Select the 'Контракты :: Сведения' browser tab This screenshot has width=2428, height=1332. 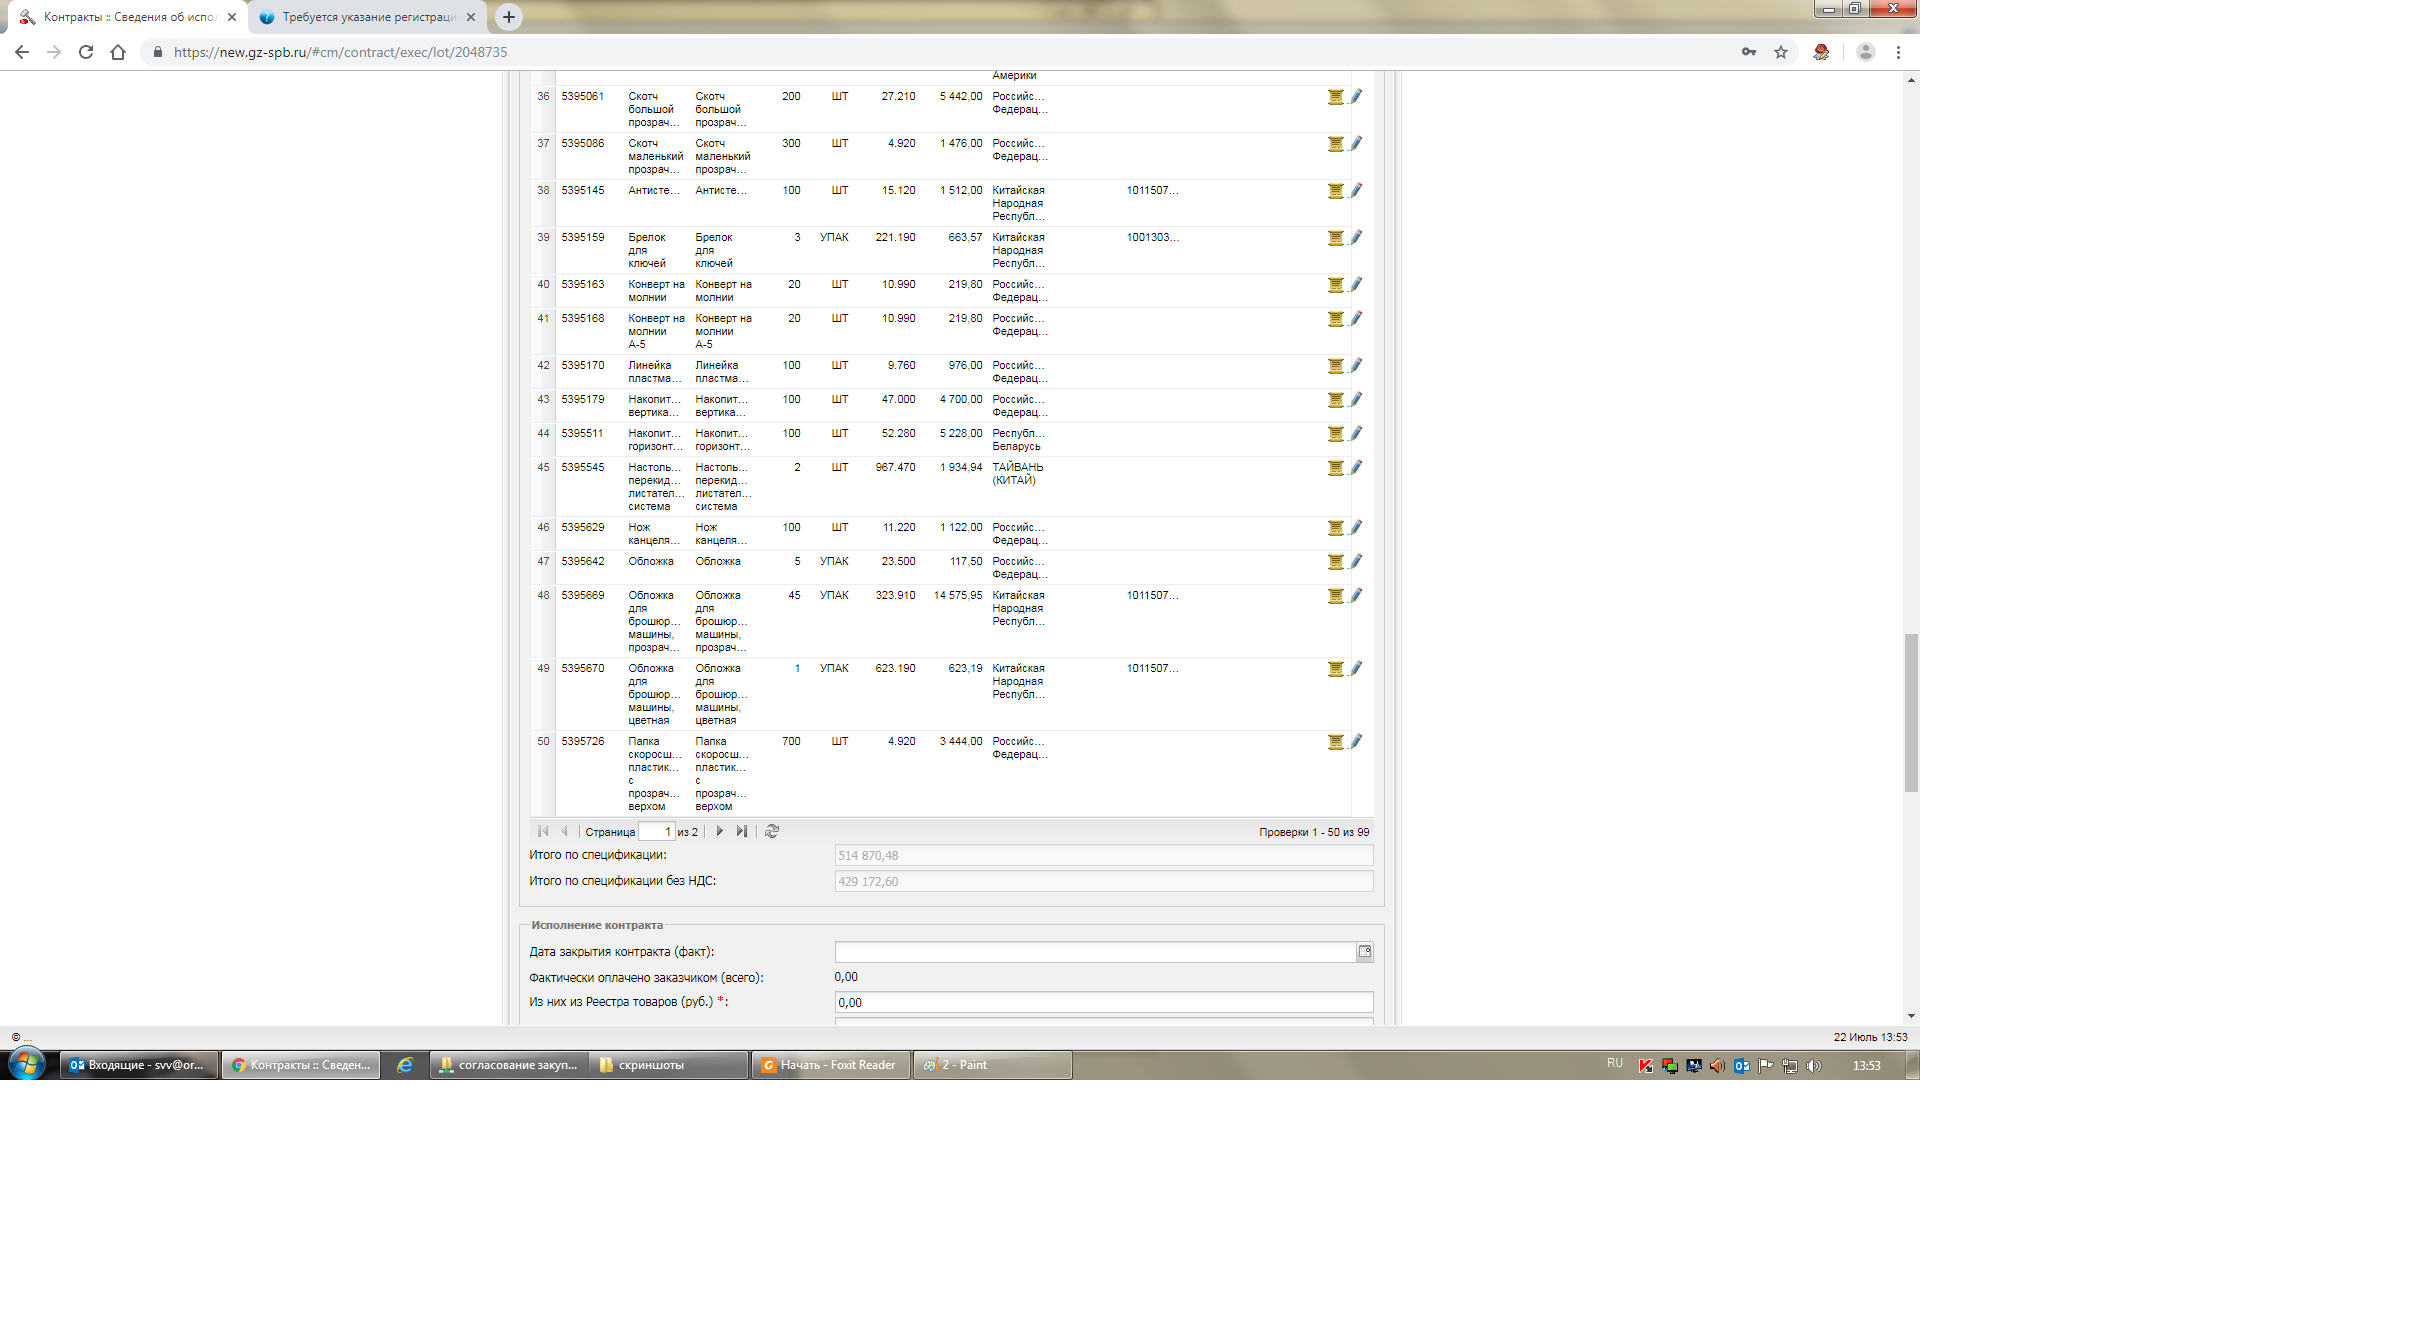128,17
